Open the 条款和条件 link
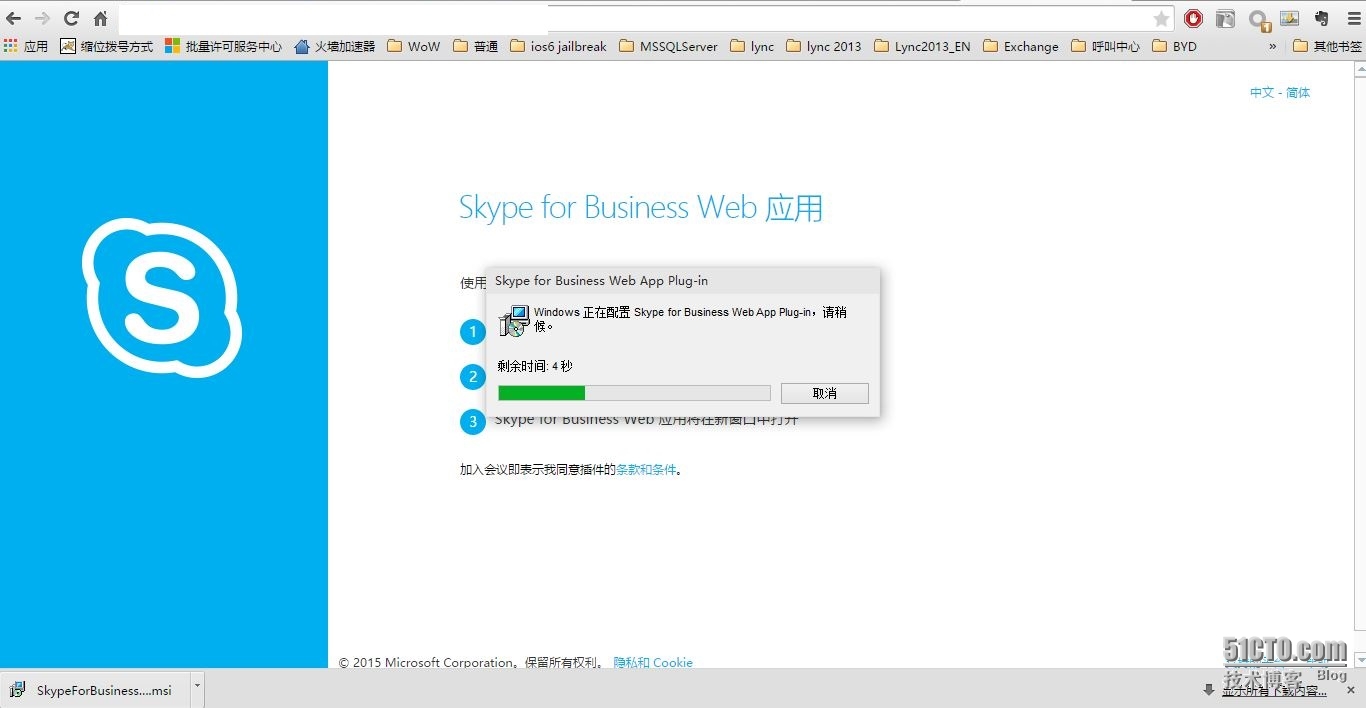 tap(646, 469)
